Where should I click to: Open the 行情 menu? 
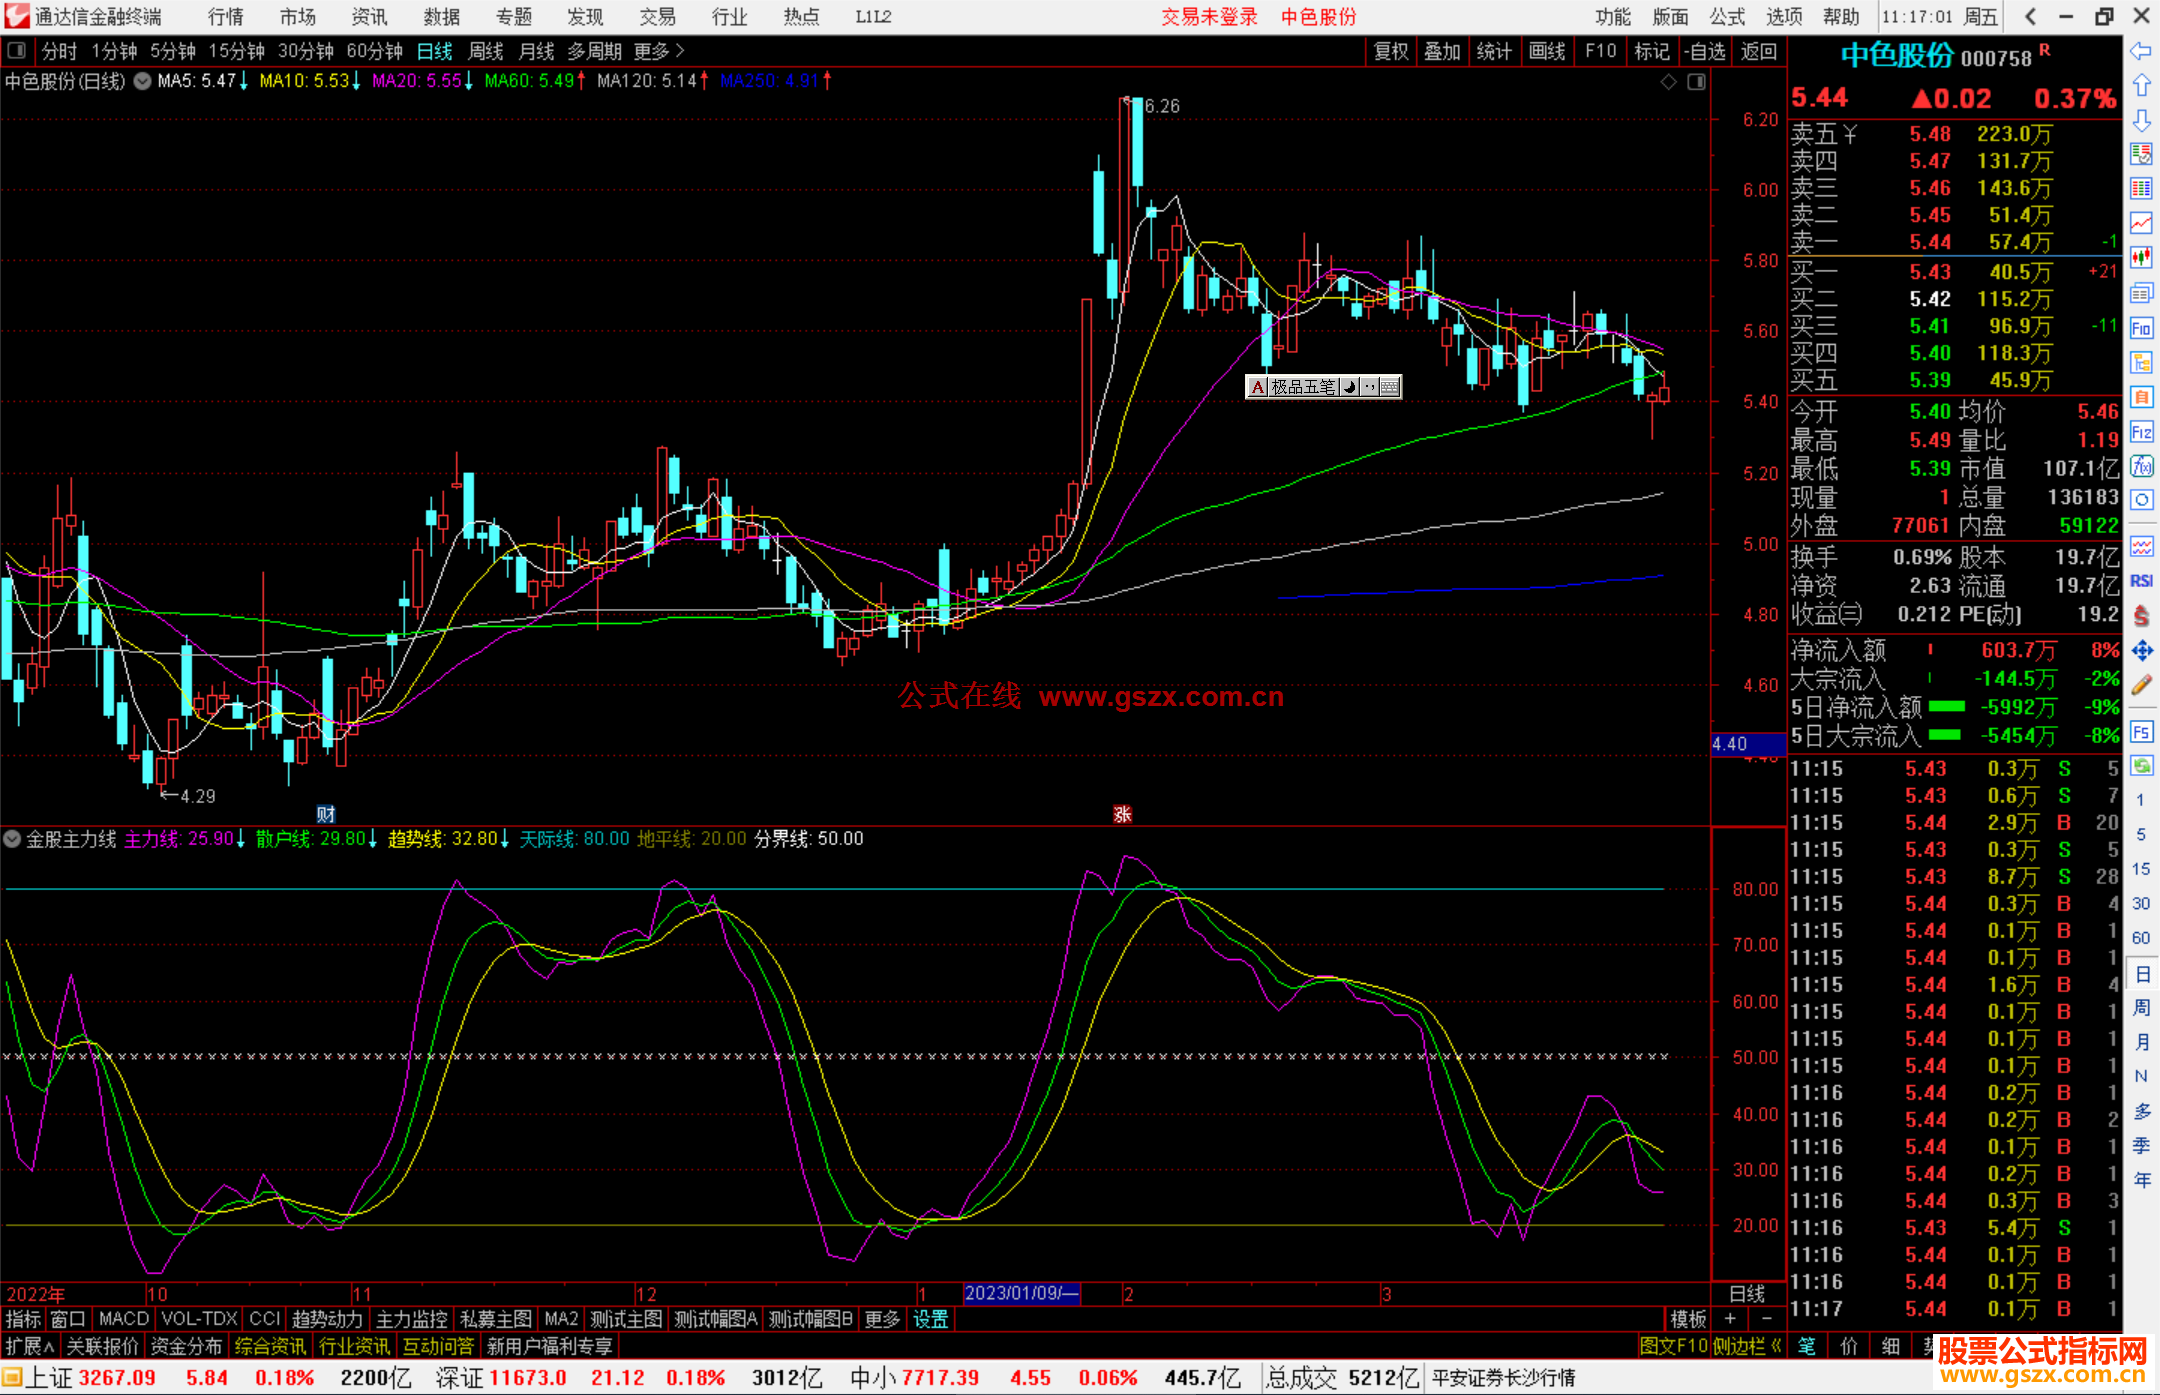pyautogui.click(x=226, y=17)
